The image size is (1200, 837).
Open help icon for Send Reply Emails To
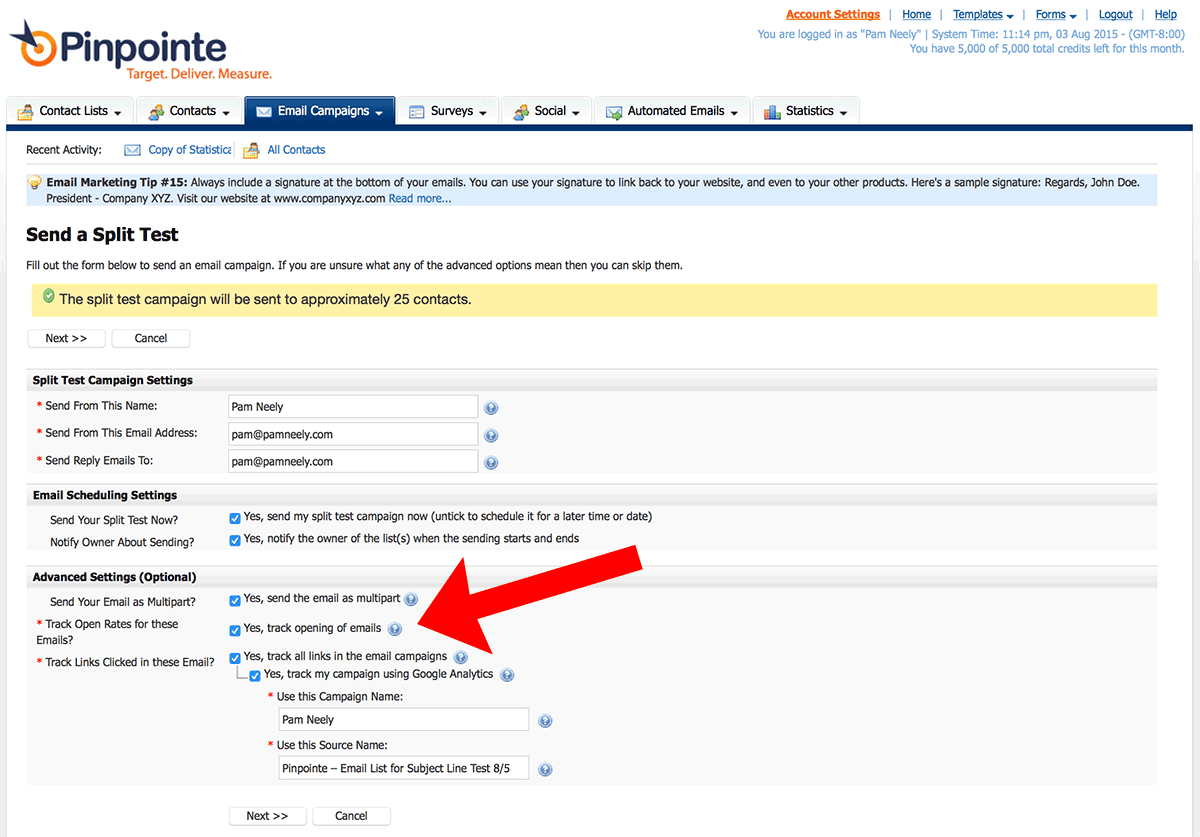click(x=491, y=463)
